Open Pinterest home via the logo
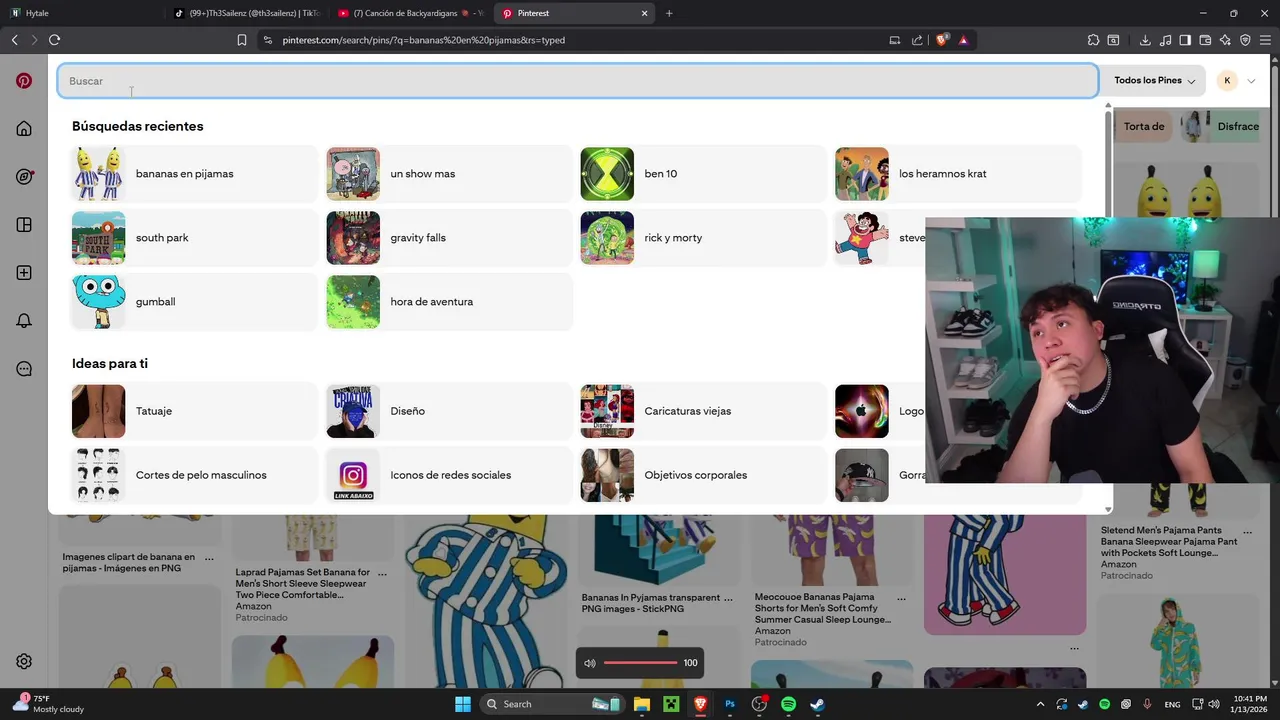 point(24,81)
